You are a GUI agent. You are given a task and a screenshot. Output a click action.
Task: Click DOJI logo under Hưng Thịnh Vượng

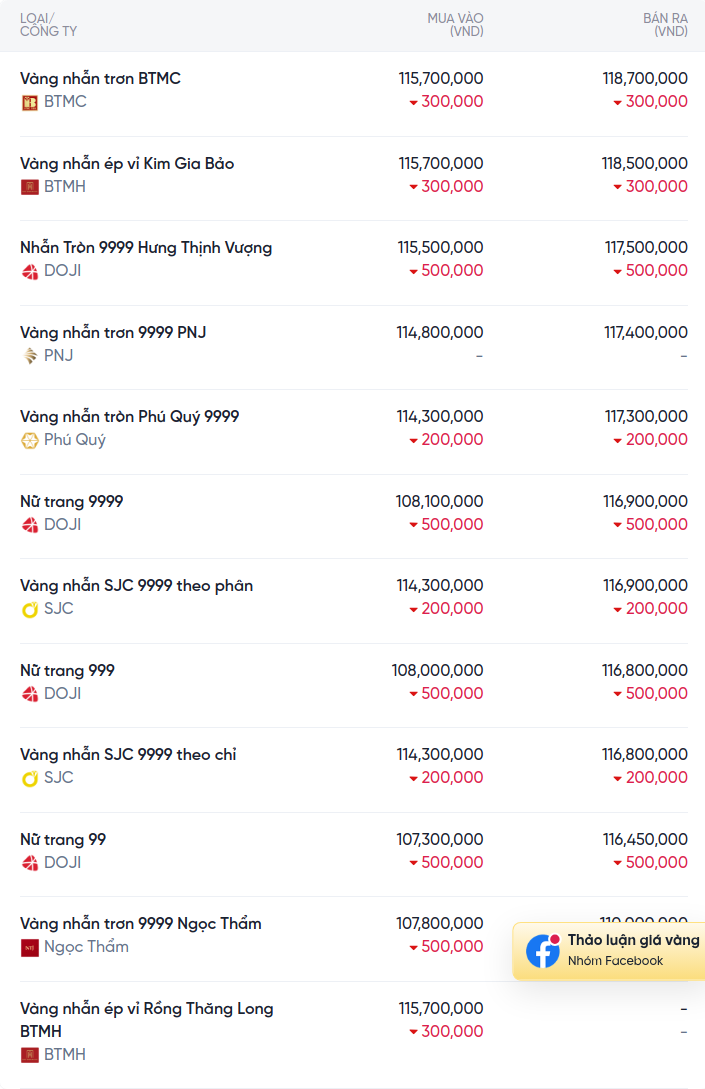pyautogui.click(x=29, y=272)
